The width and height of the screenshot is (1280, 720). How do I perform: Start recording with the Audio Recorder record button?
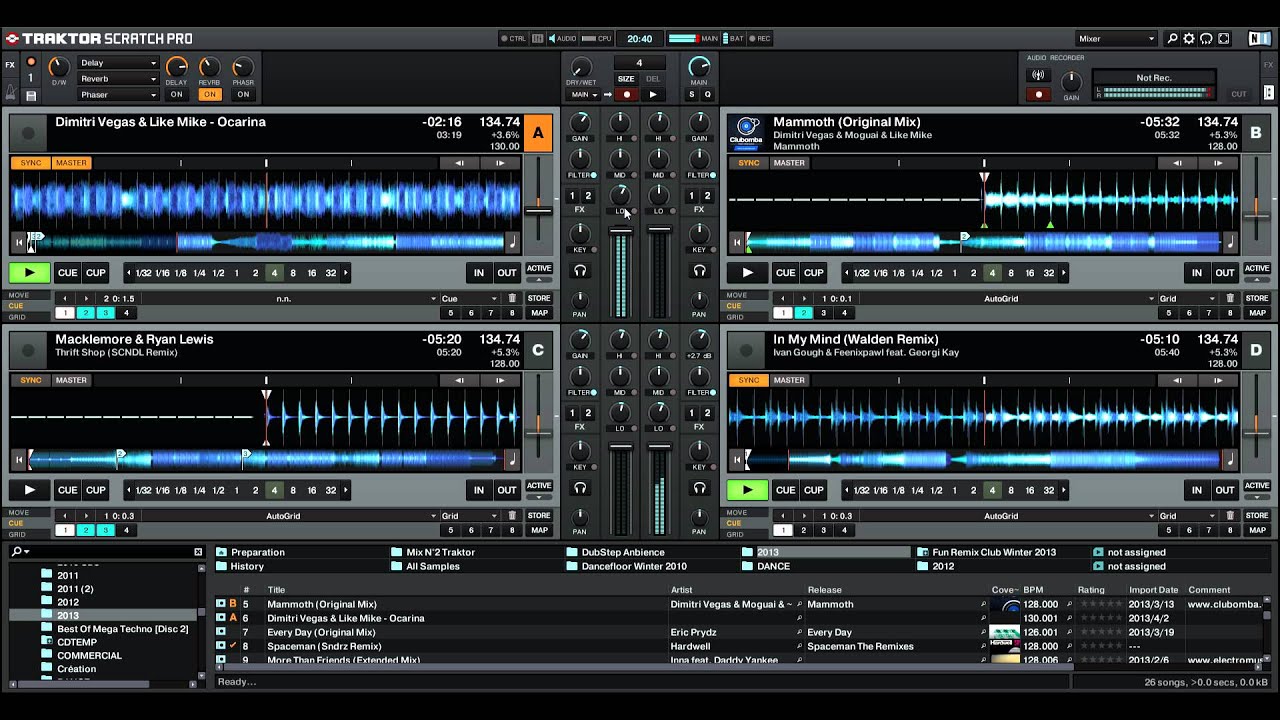pos(1038,95)
